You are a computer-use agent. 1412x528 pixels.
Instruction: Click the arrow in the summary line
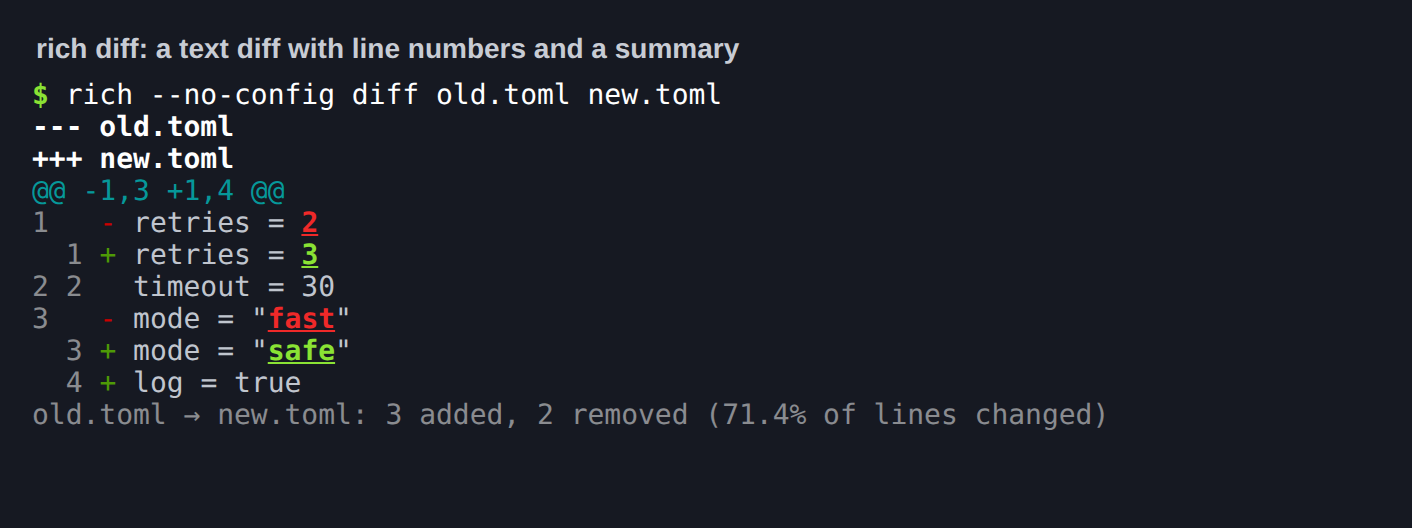point(192,415)
